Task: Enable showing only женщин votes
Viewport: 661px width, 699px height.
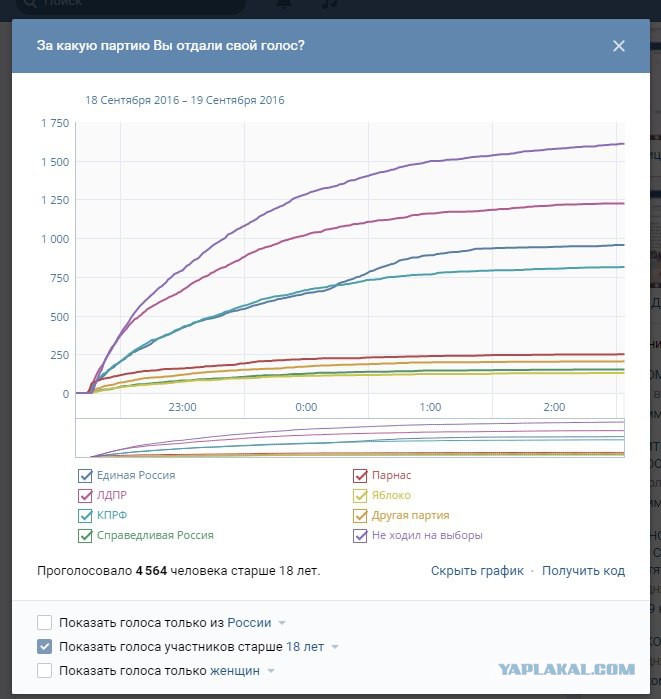Action: click(45, 670)
